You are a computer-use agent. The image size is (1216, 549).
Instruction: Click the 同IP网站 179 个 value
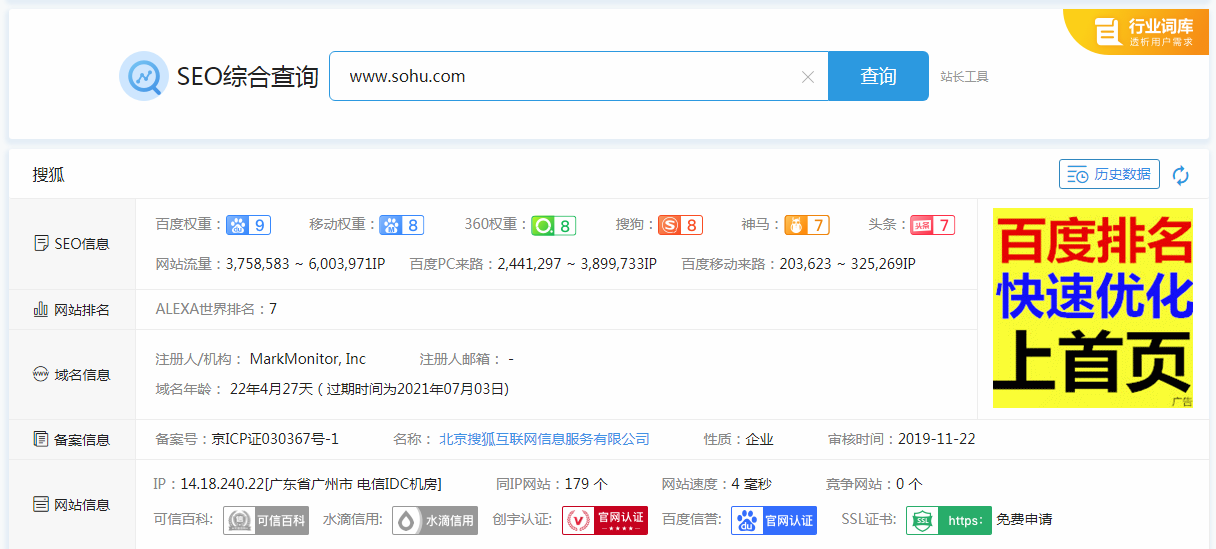click(x=586, y=484)
